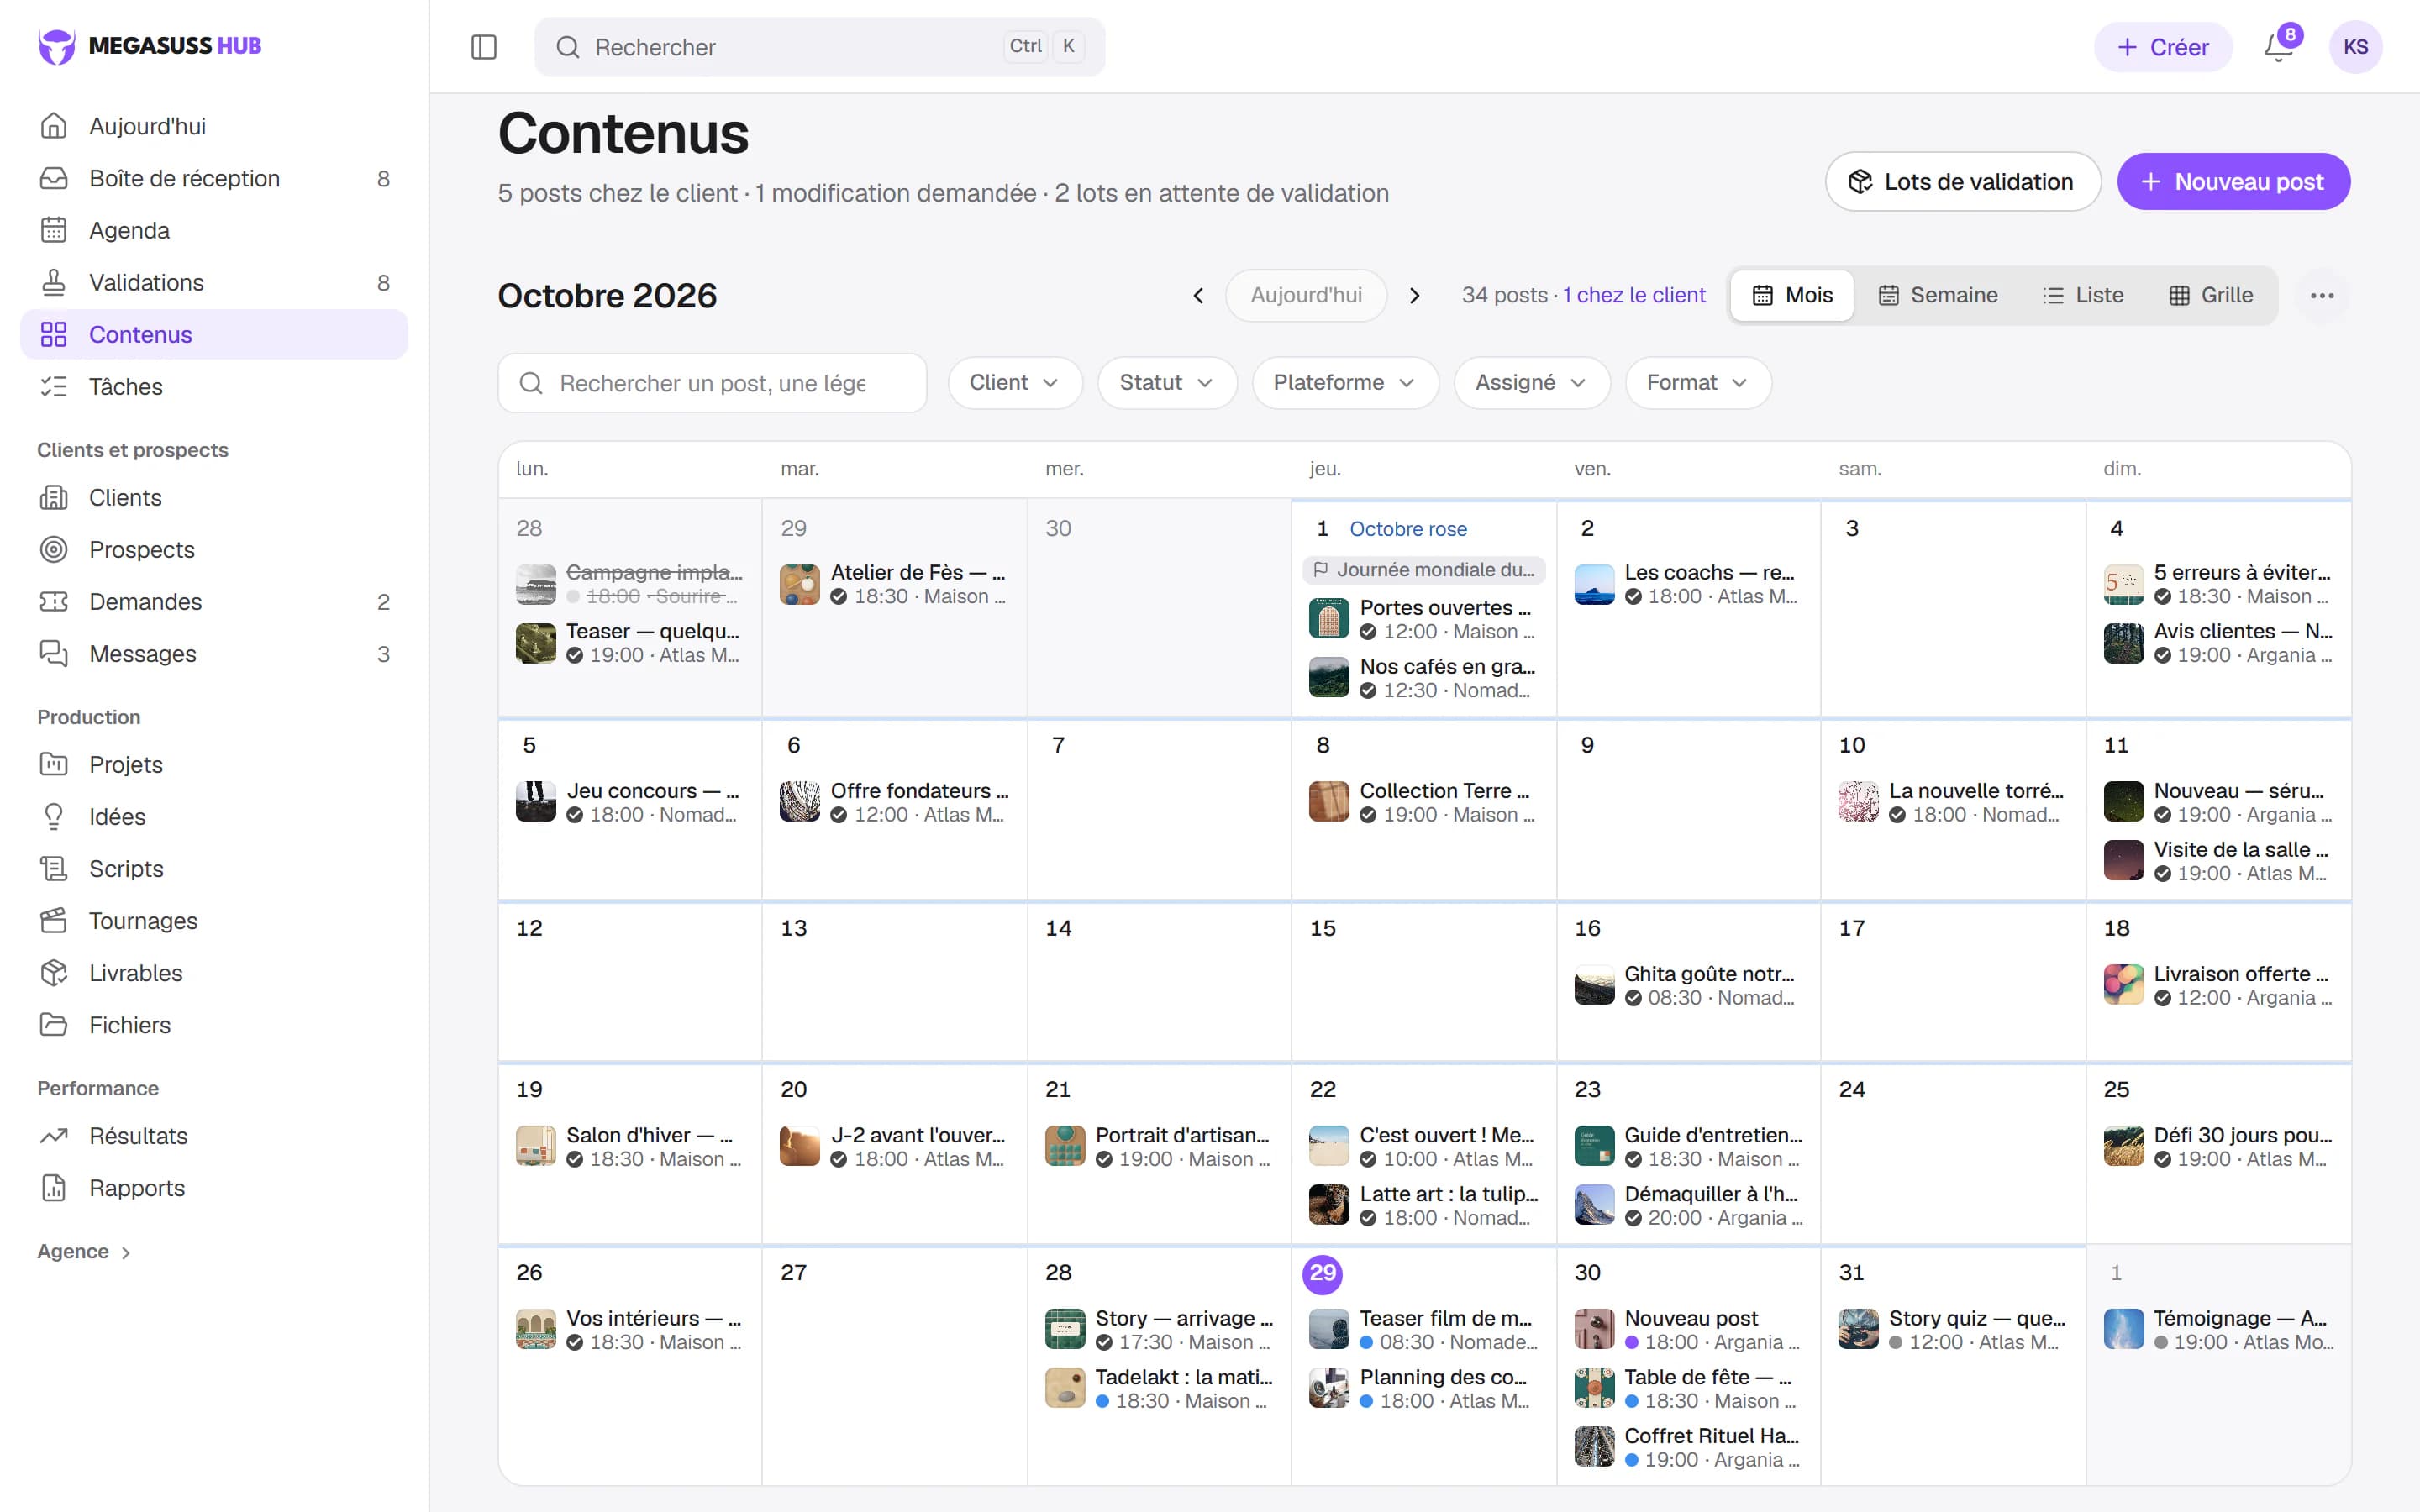Viewport: 2420px width, 1512px height.
Task: Open Livrables in sidebar
Action: pyautogui.click(x=214, y=972)
